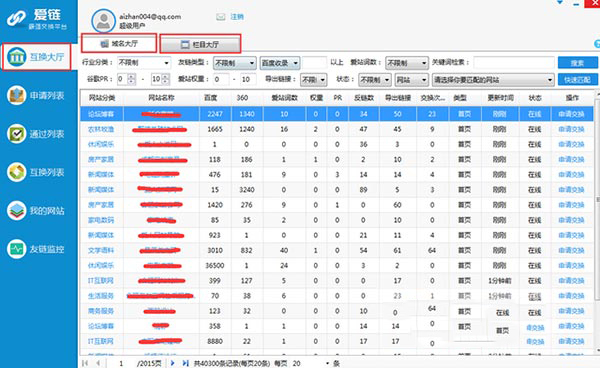Image resolution: width=600 pixels, height=368 pixels.
Task: Select the 文学百科 category cell
Action: click(x=101, y=251)
